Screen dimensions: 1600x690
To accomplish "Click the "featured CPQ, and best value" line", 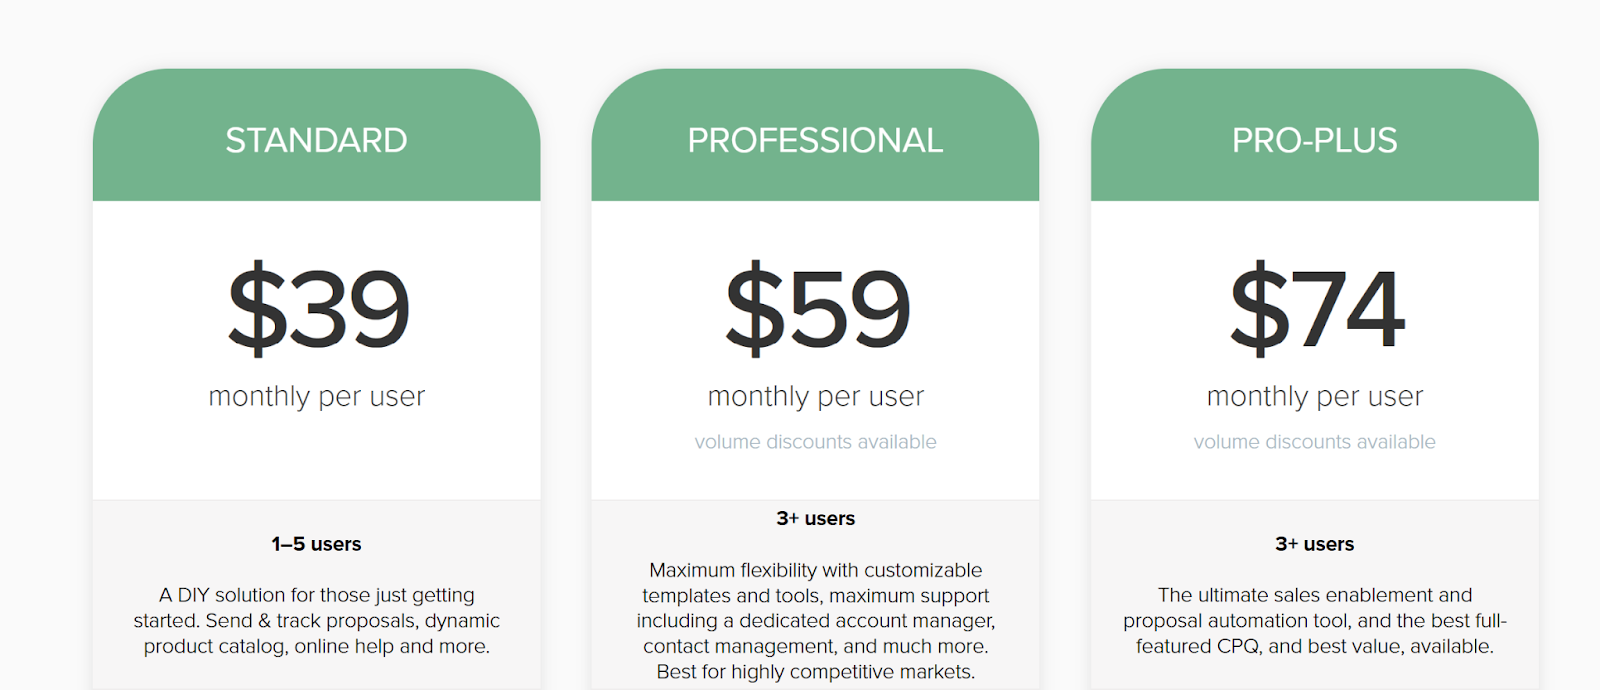I will click(1314, 647).
